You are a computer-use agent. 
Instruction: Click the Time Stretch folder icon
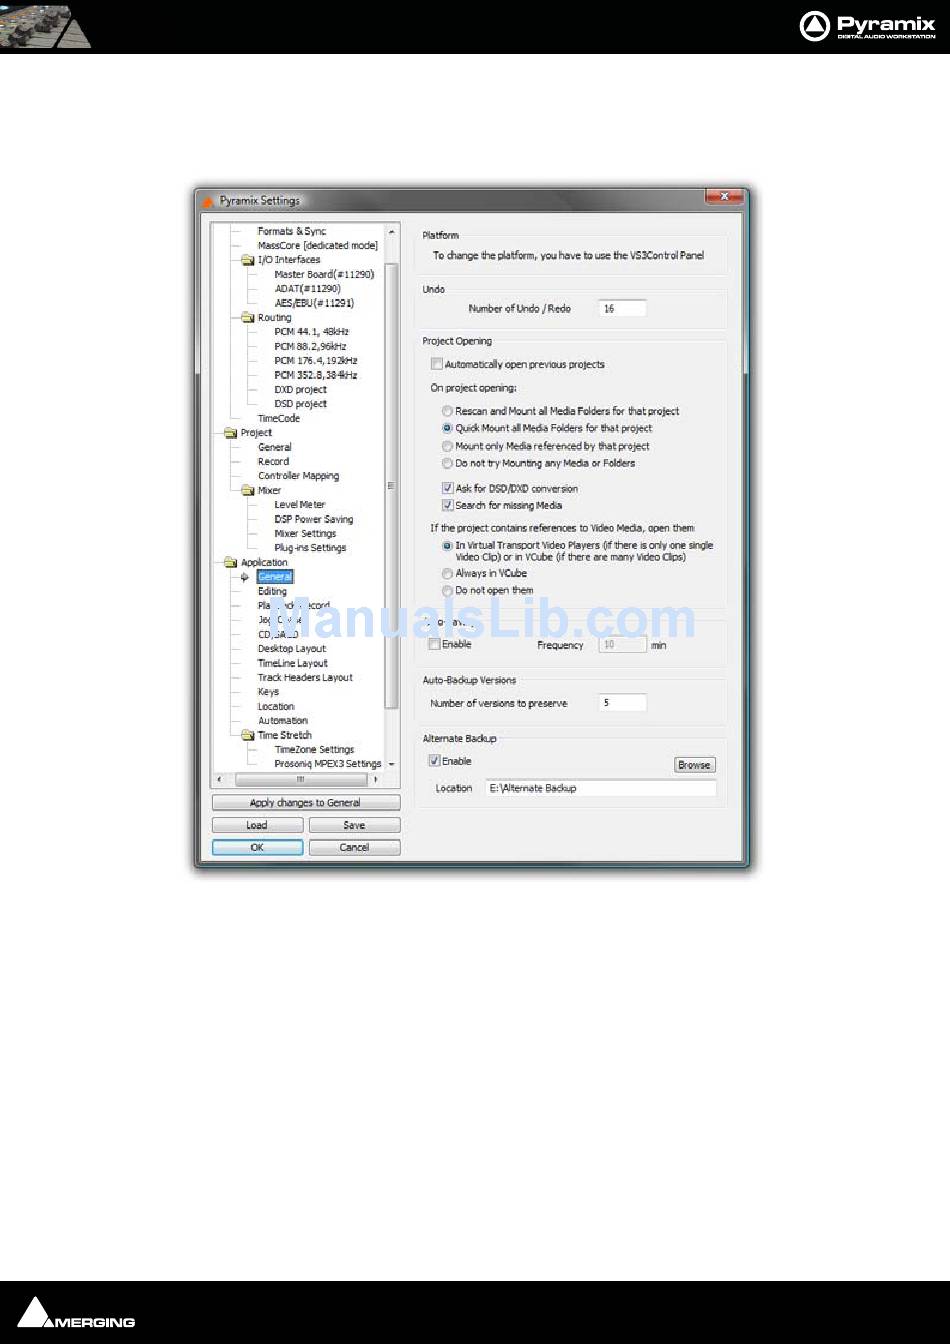[x=248, y=735]
